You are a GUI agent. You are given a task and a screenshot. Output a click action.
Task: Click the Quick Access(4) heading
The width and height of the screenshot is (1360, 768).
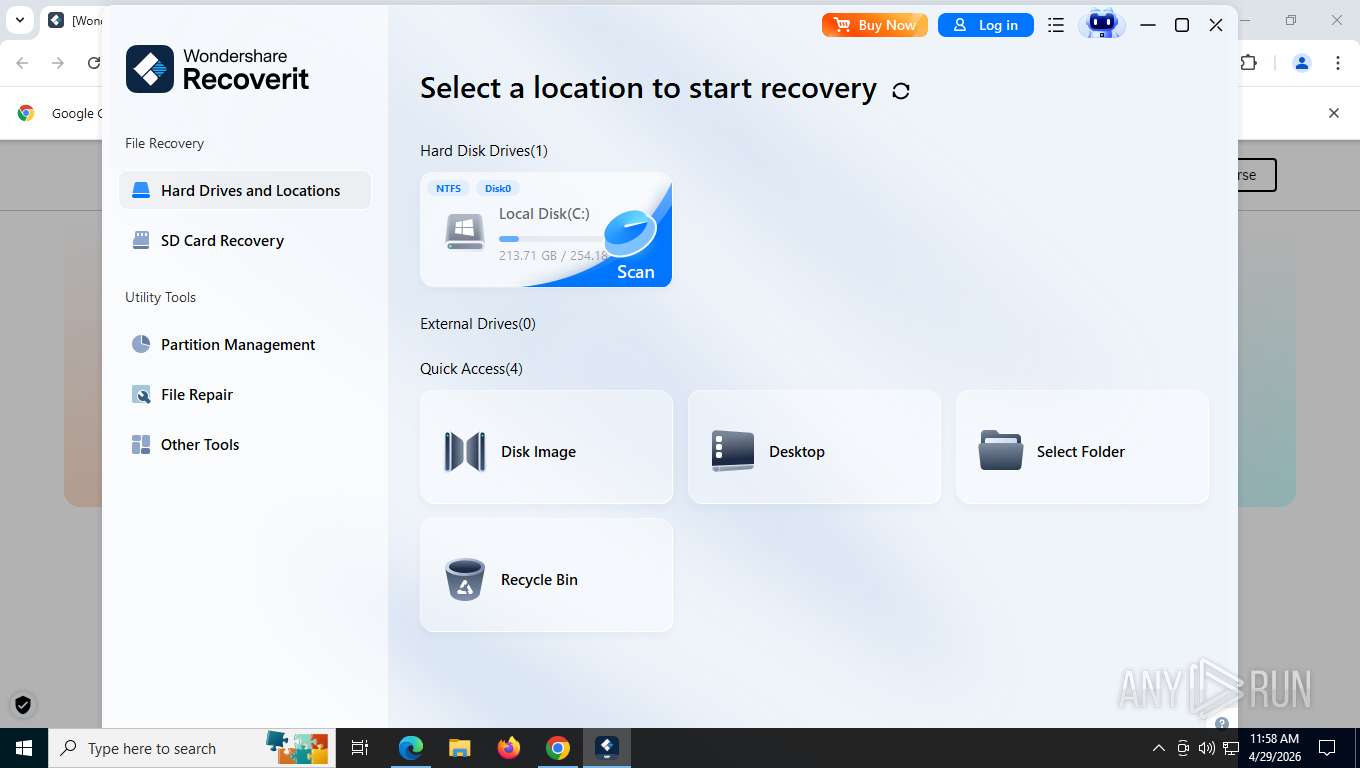click(x=471, y=369)
